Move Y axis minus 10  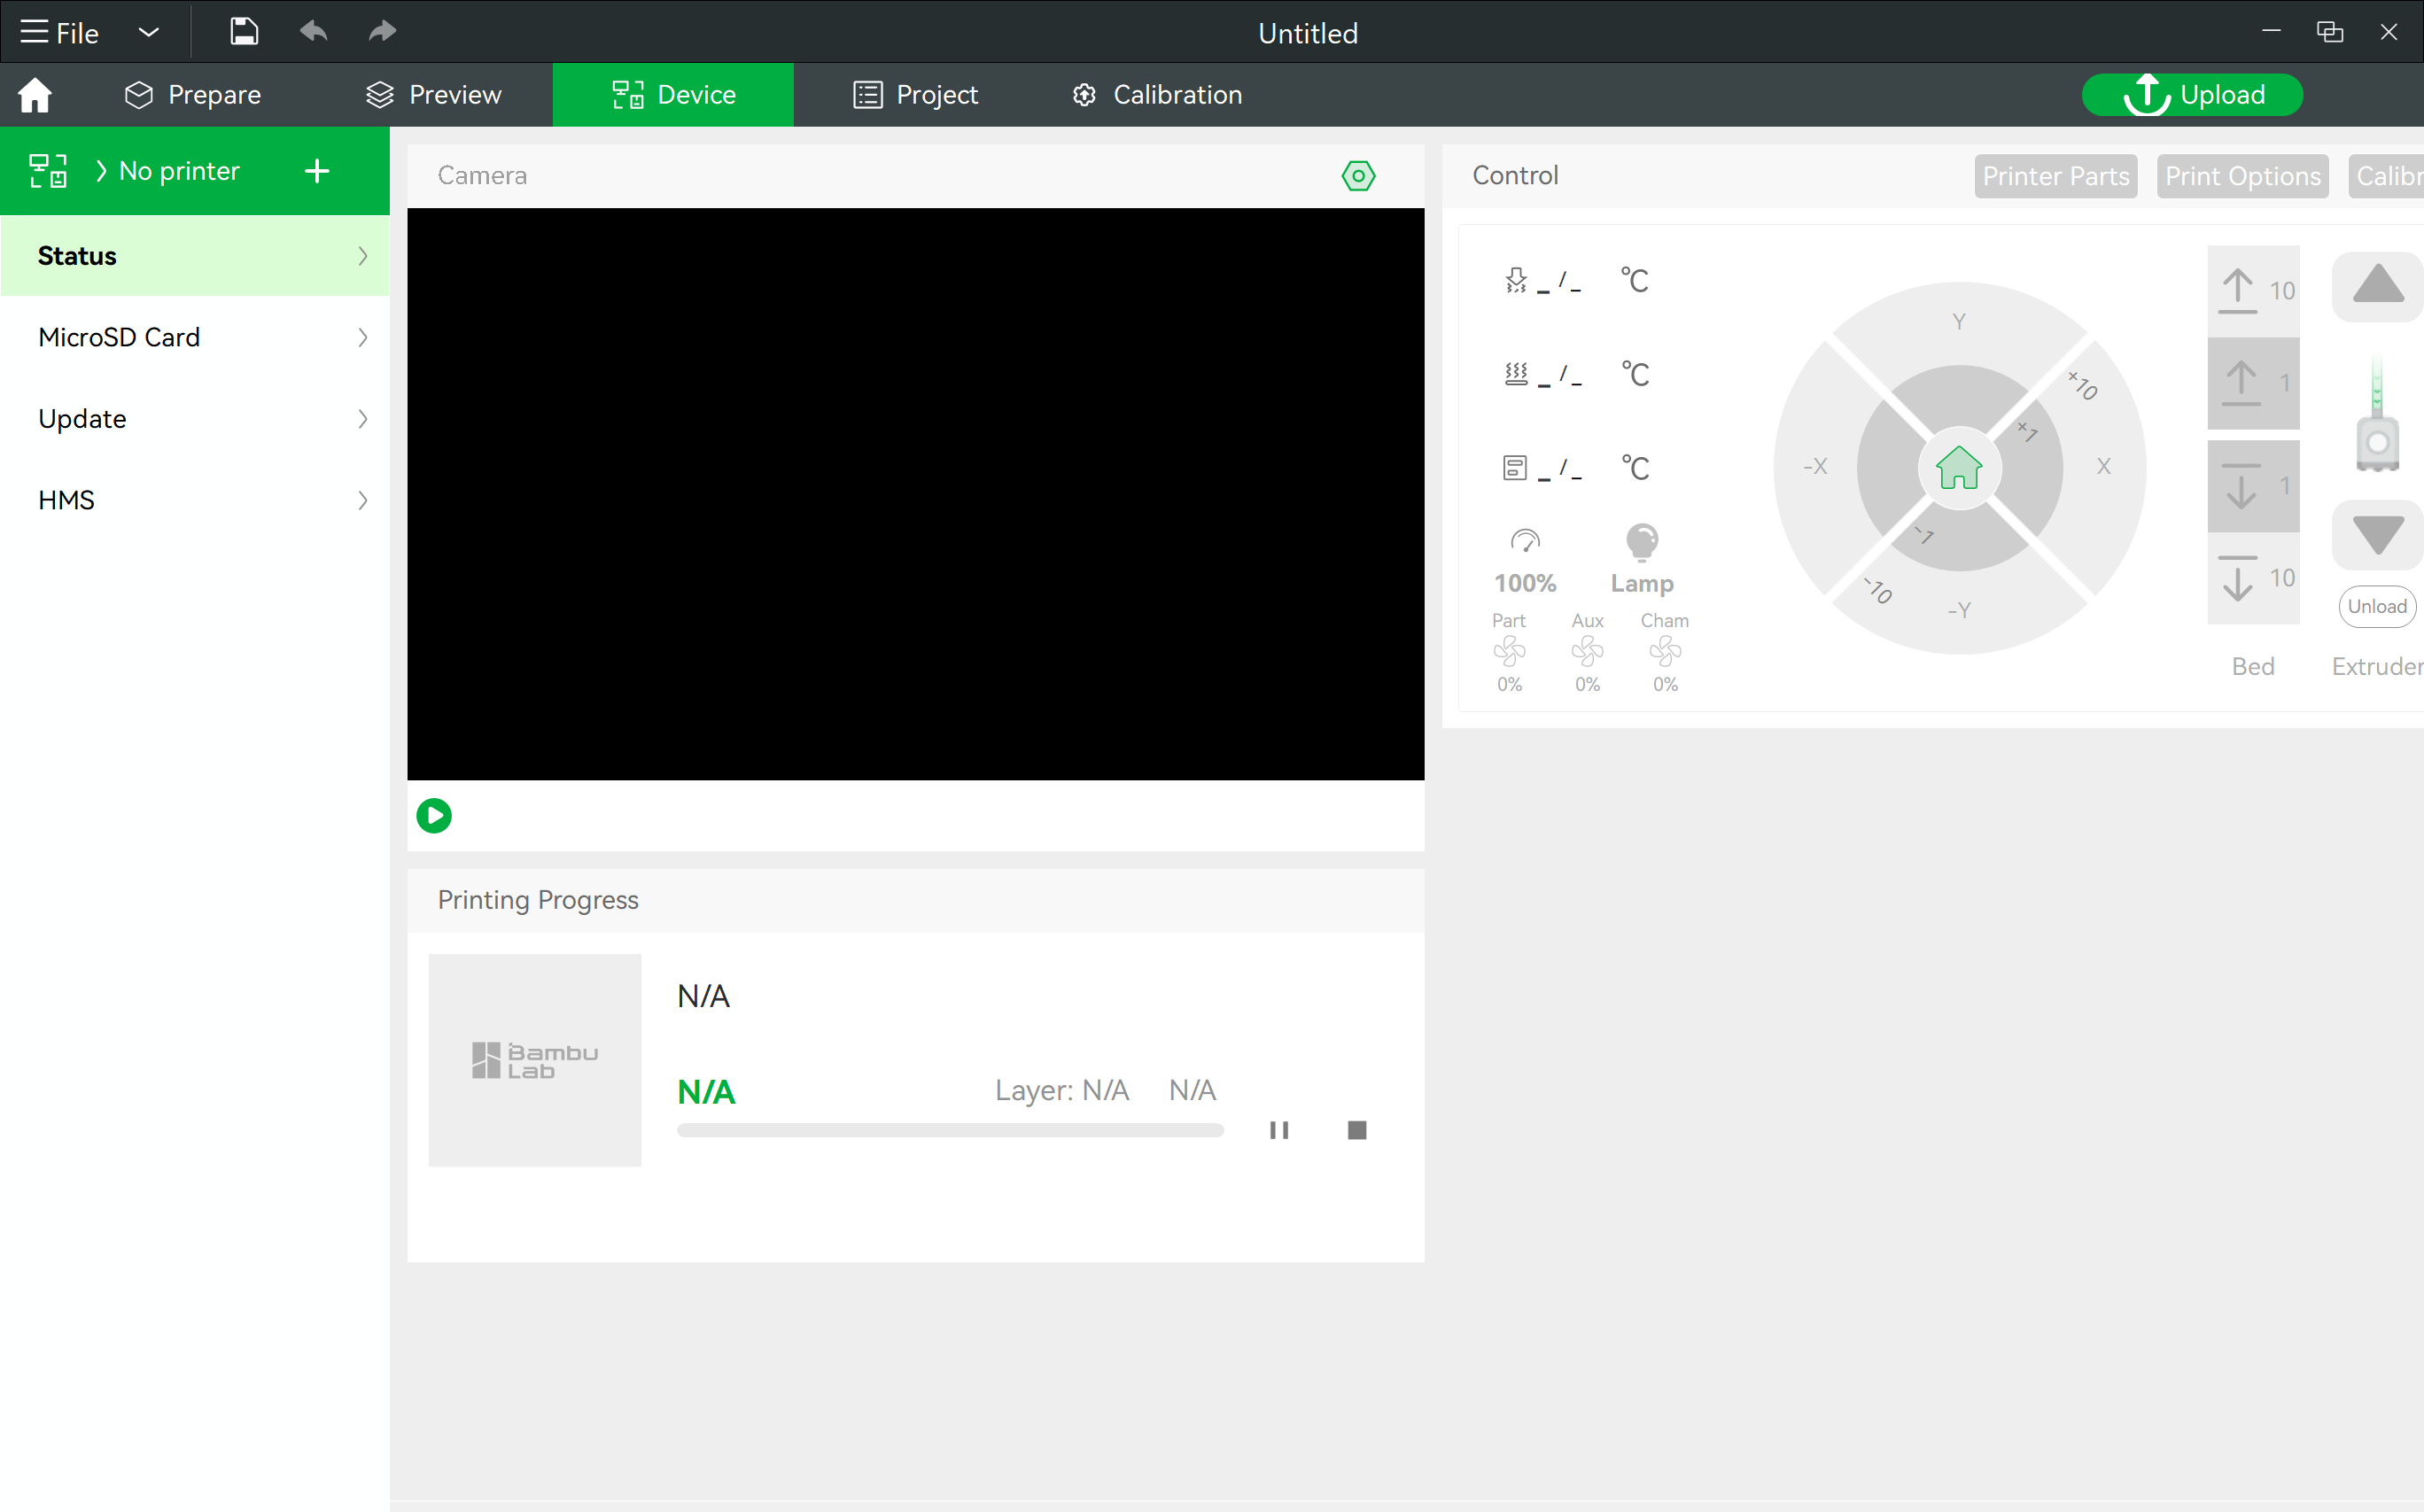tap(1959, 611)
